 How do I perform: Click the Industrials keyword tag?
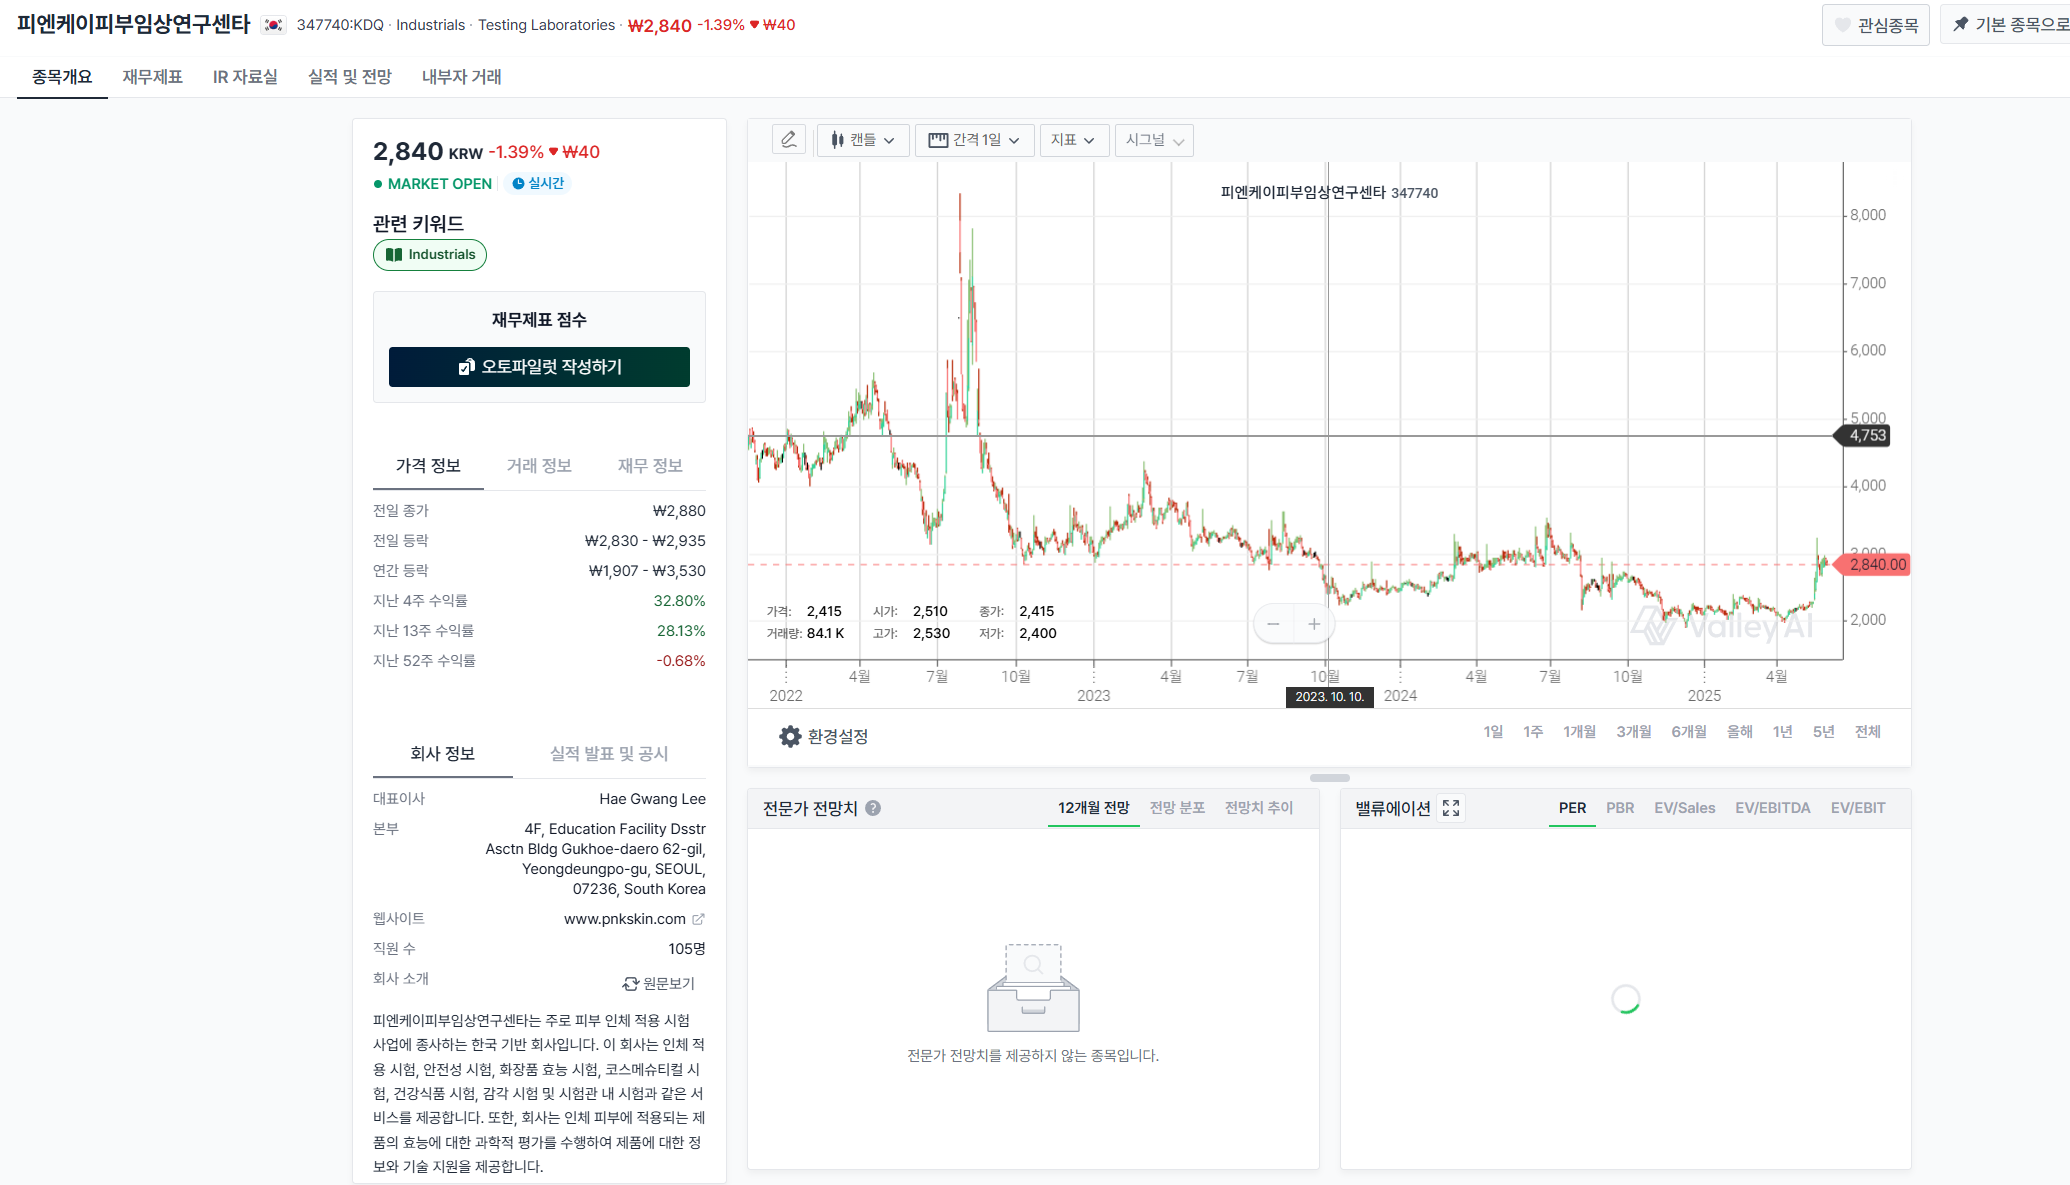pyautogui.click(x=430, y=255)
